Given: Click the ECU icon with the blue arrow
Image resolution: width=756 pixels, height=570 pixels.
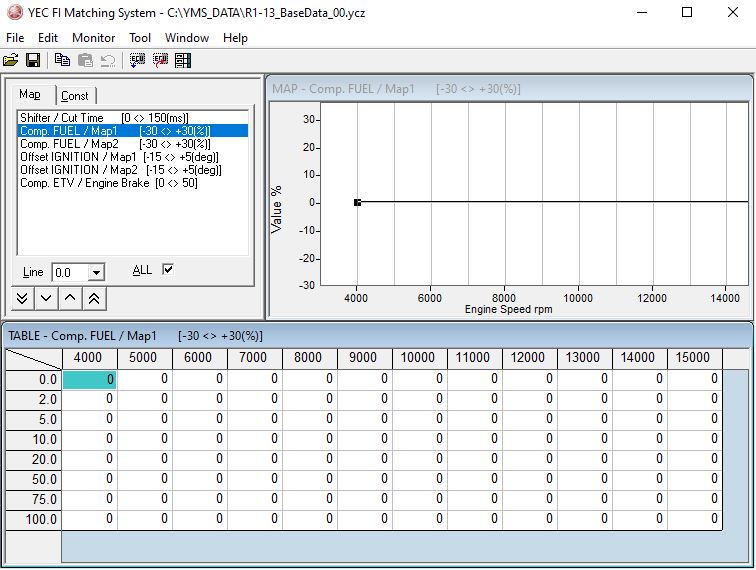Looking at the screenshot, I should click(137, 60).
